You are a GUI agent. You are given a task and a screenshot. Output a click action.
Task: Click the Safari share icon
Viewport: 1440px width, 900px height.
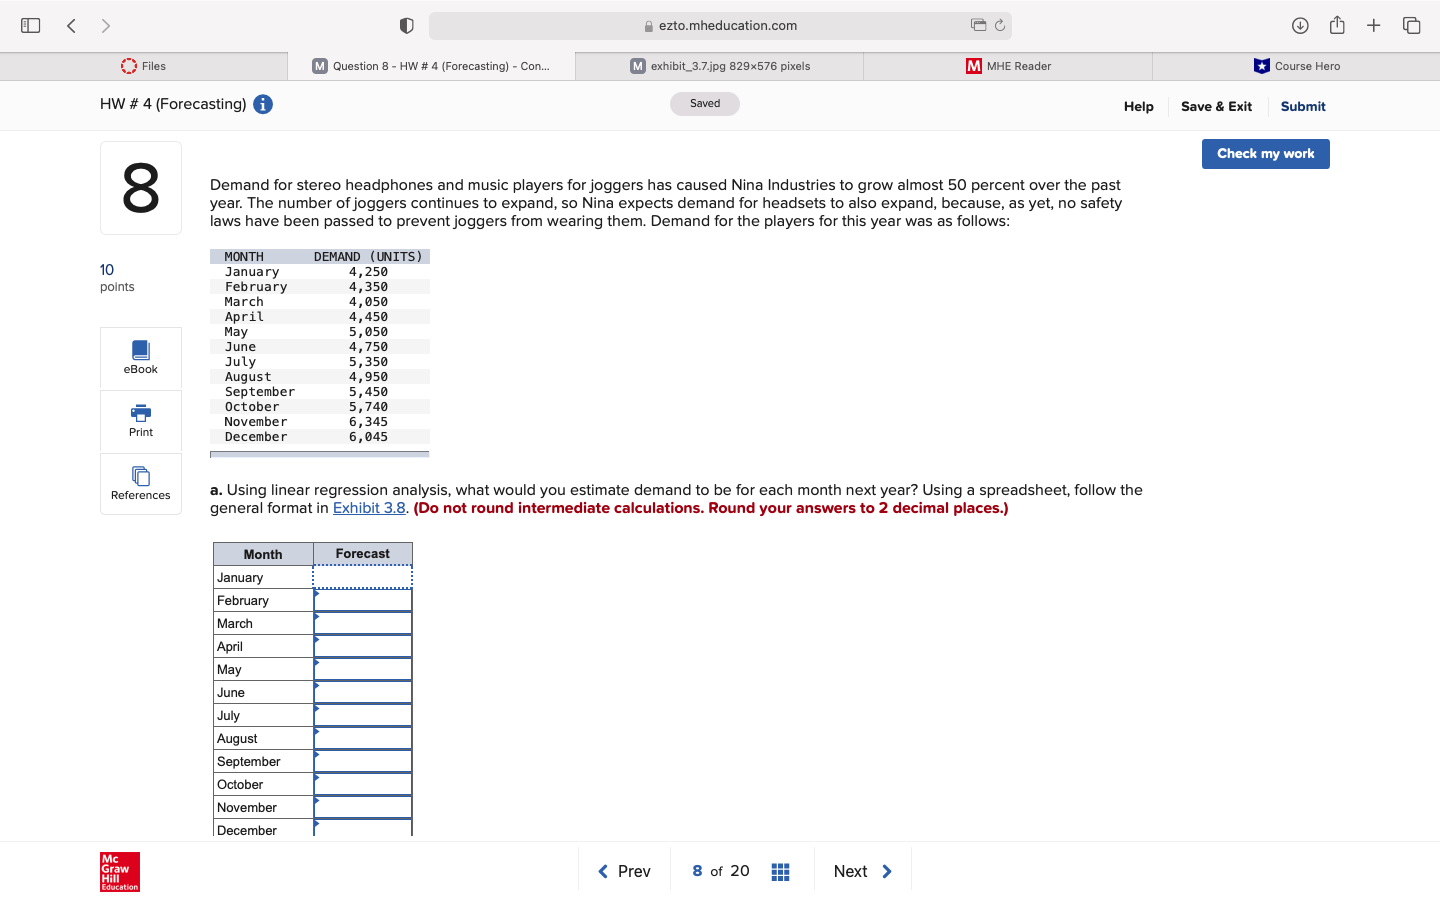tap(1338, 25)
